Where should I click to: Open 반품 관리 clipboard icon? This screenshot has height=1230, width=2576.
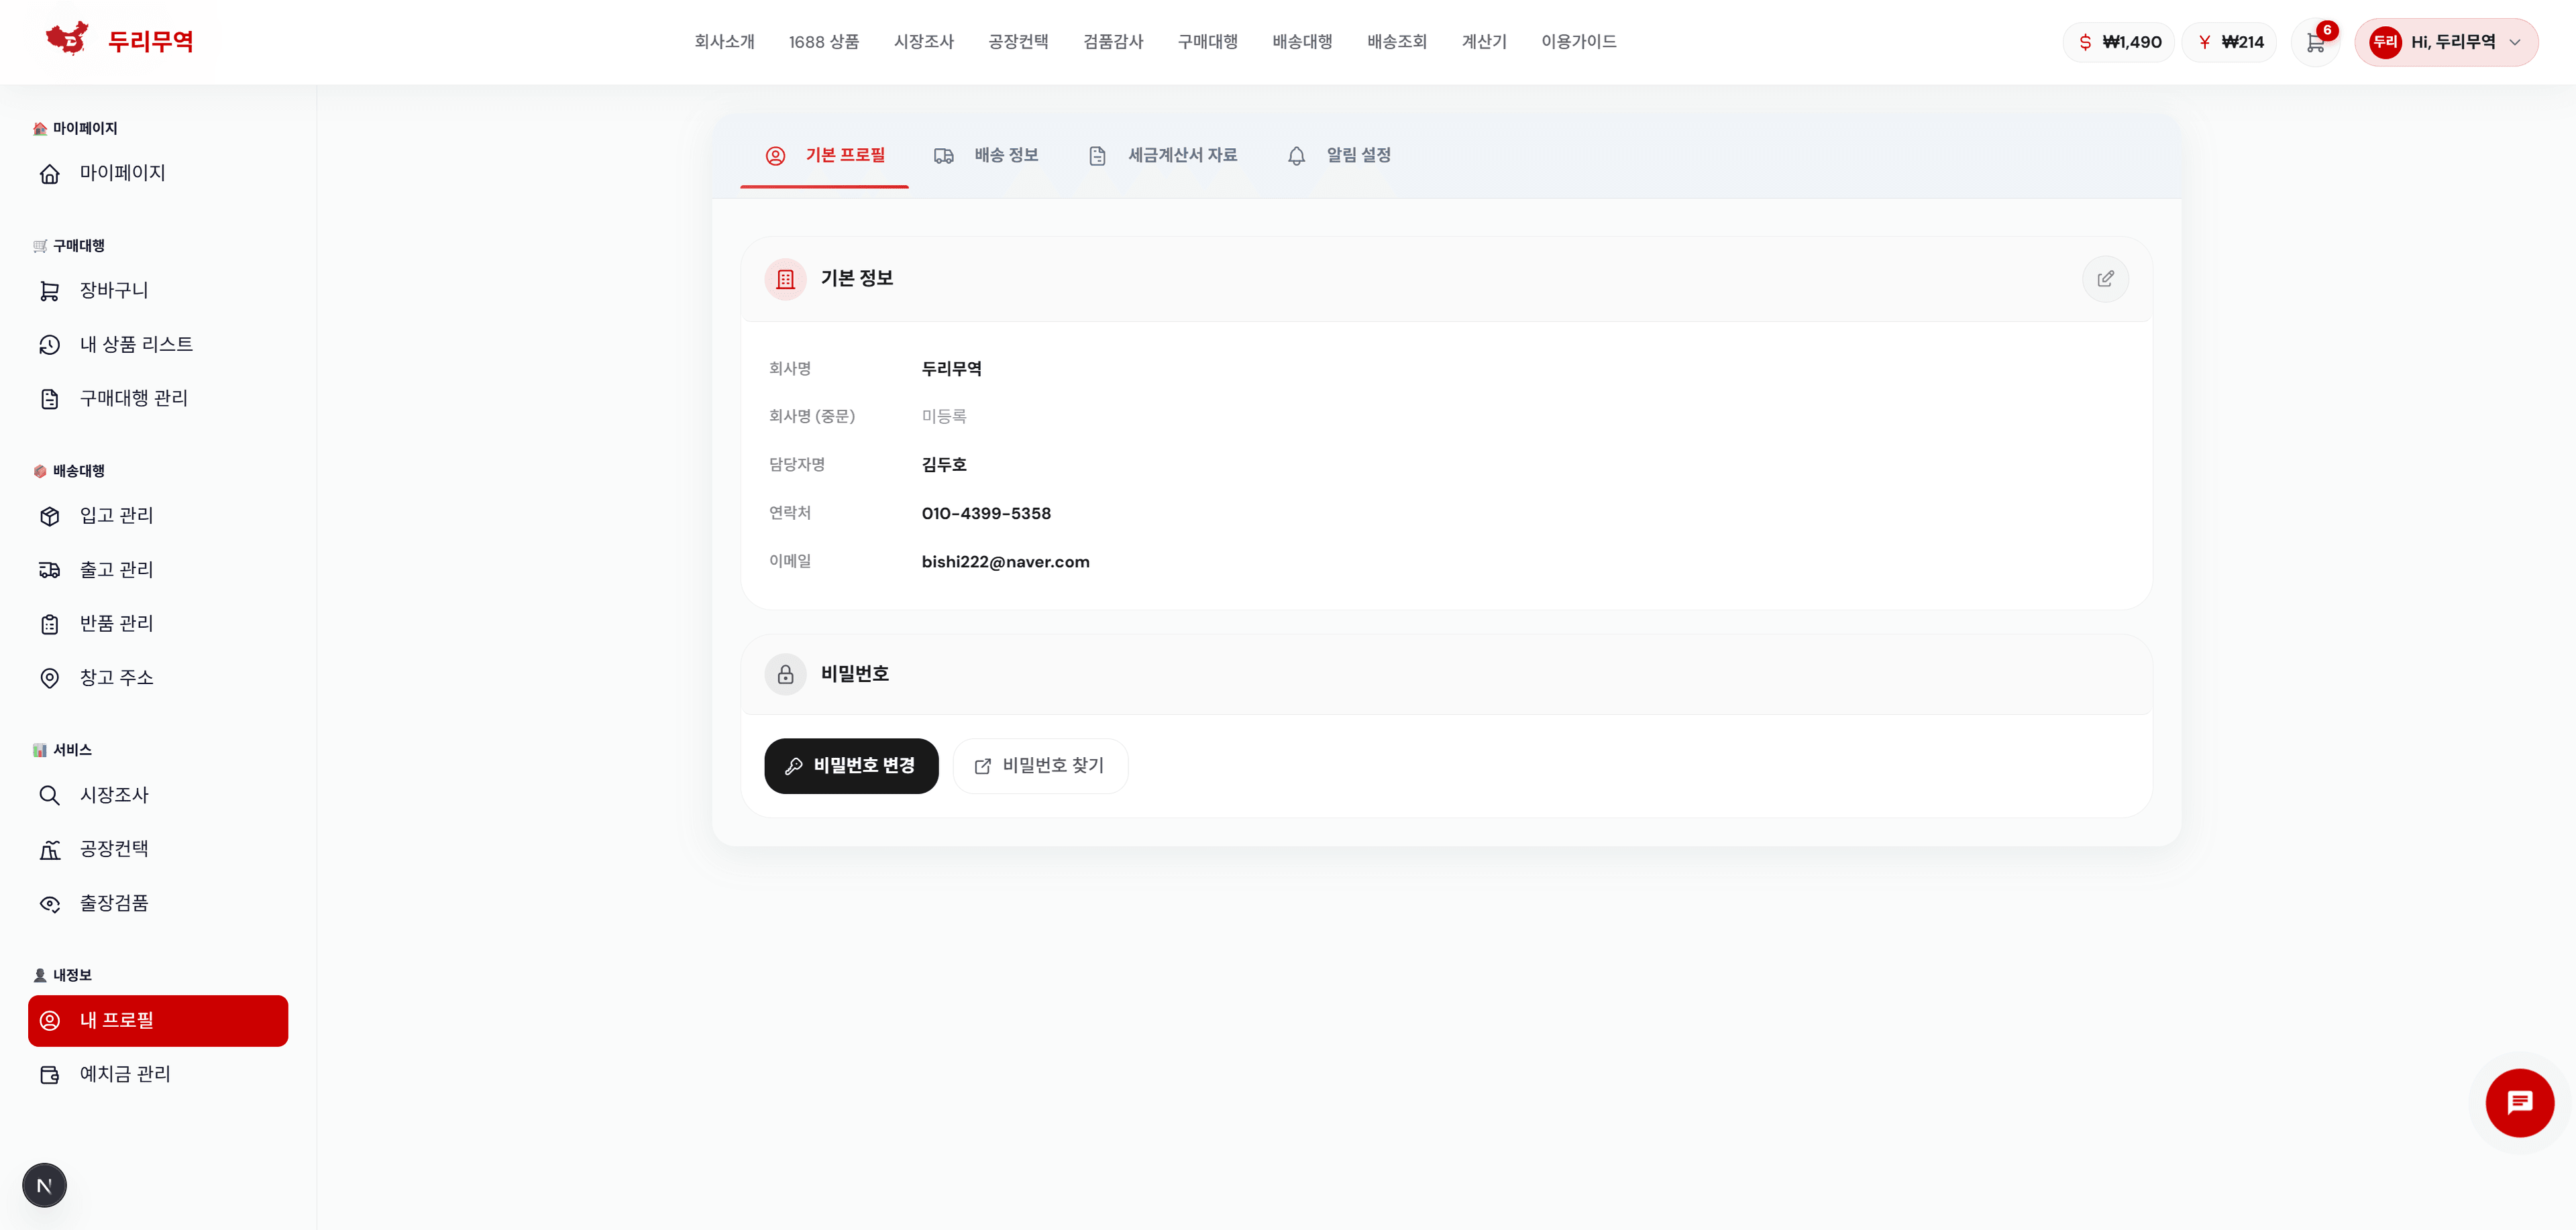click(50, 623)
